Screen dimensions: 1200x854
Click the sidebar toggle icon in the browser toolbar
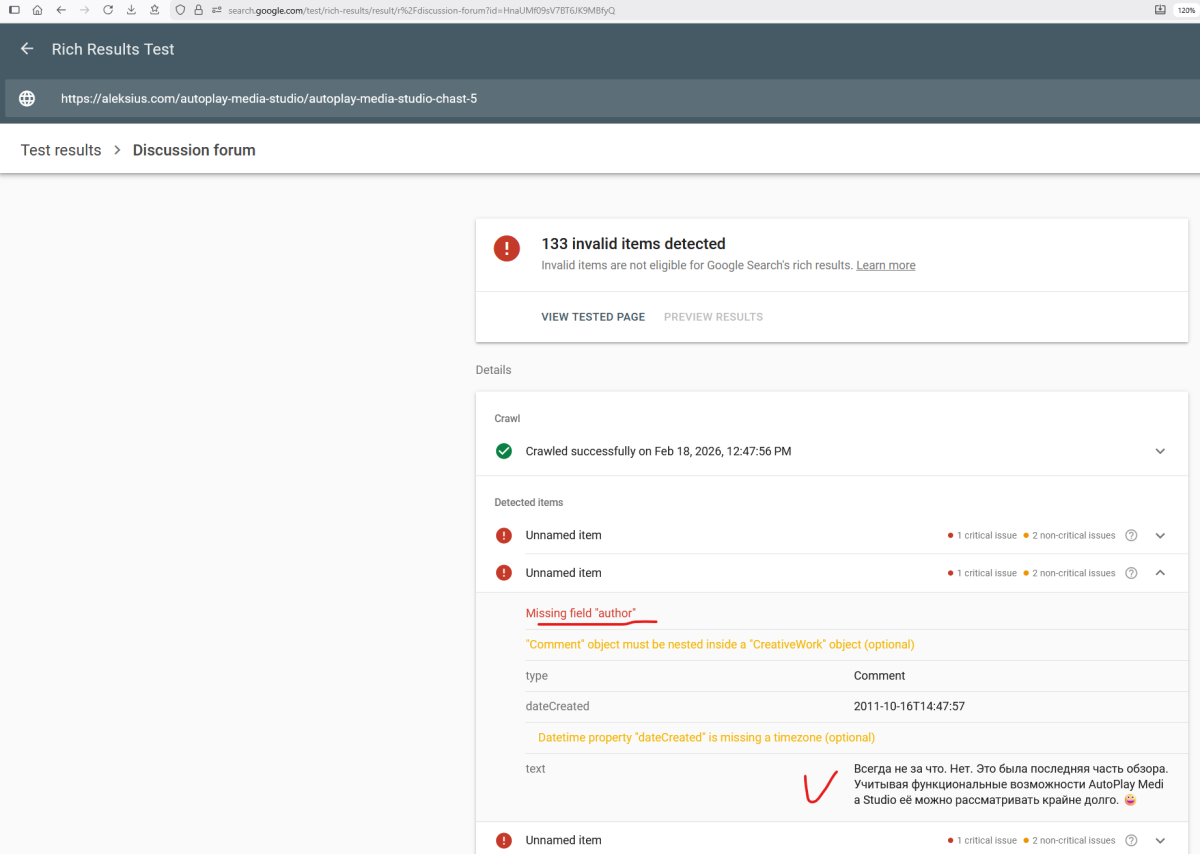click(14, 10)
